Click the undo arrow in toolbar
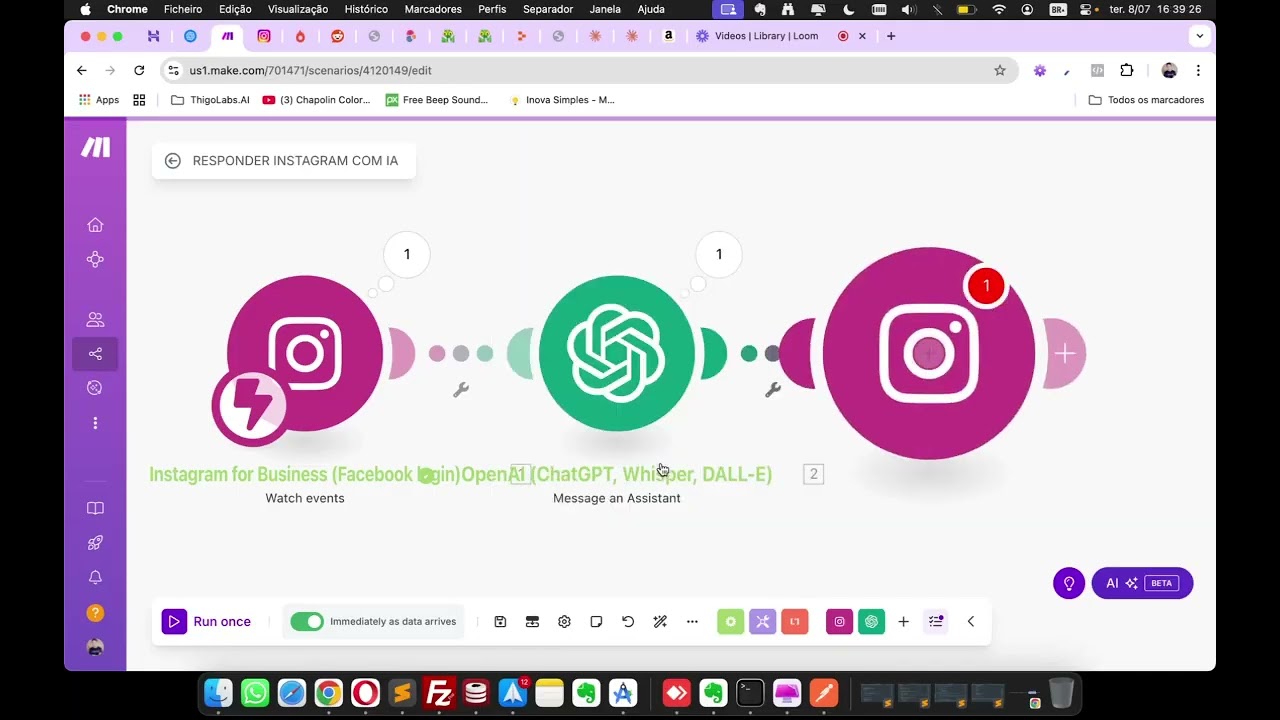Image resolution: width=1280 pixels, height=720 pixels. pyautogui.click(x=628, y=621)
